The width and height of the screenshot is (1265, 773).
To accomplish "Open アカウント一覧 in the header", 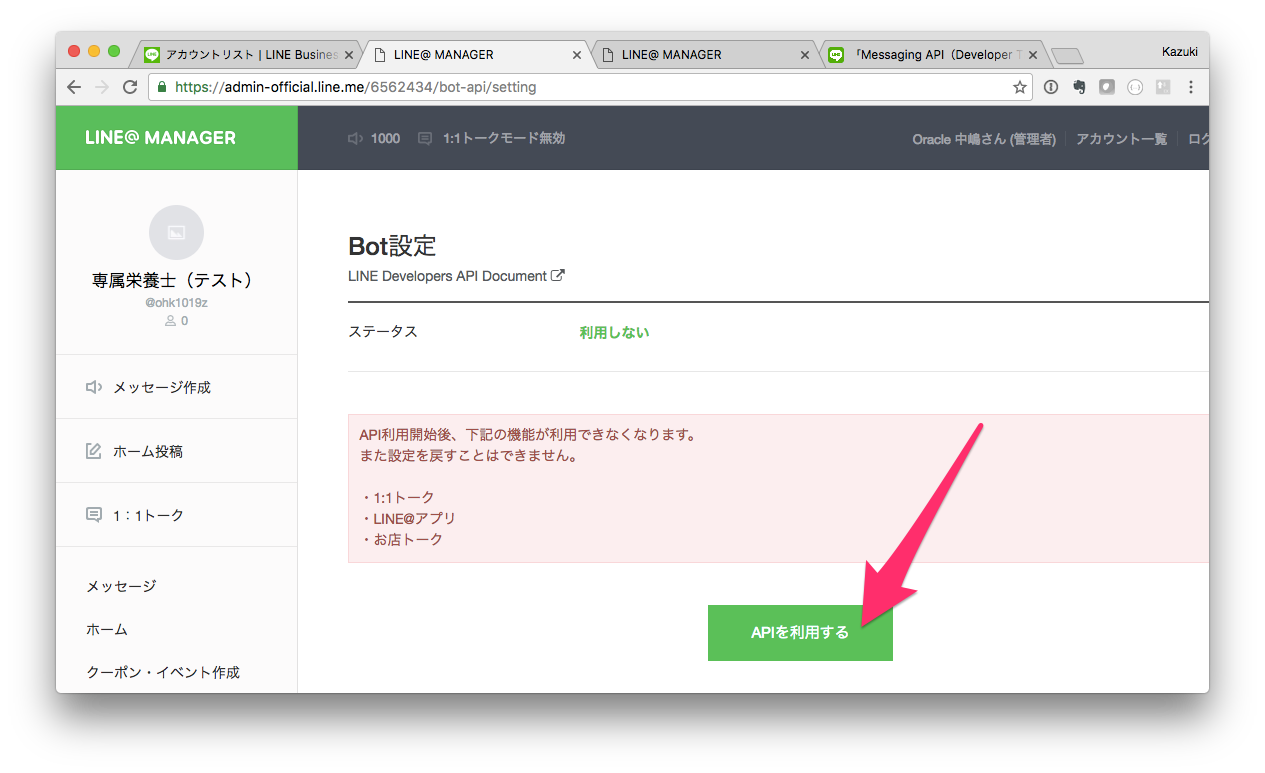I will (1121, 139).
